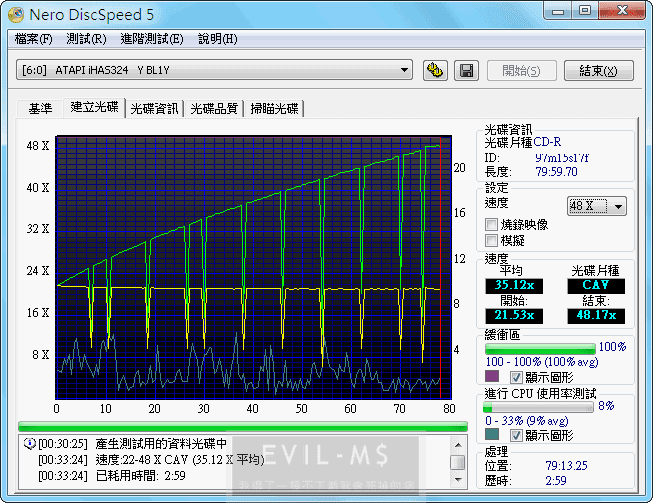Open the 測試(R) menu
This screenshot has width=653, height=503.
tap(87, 39)
